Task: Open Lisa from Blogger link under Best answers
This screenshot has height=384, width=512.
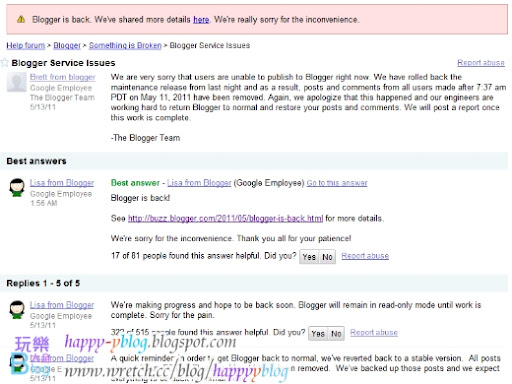Action: pyautogui.click(x=62, y=183)
